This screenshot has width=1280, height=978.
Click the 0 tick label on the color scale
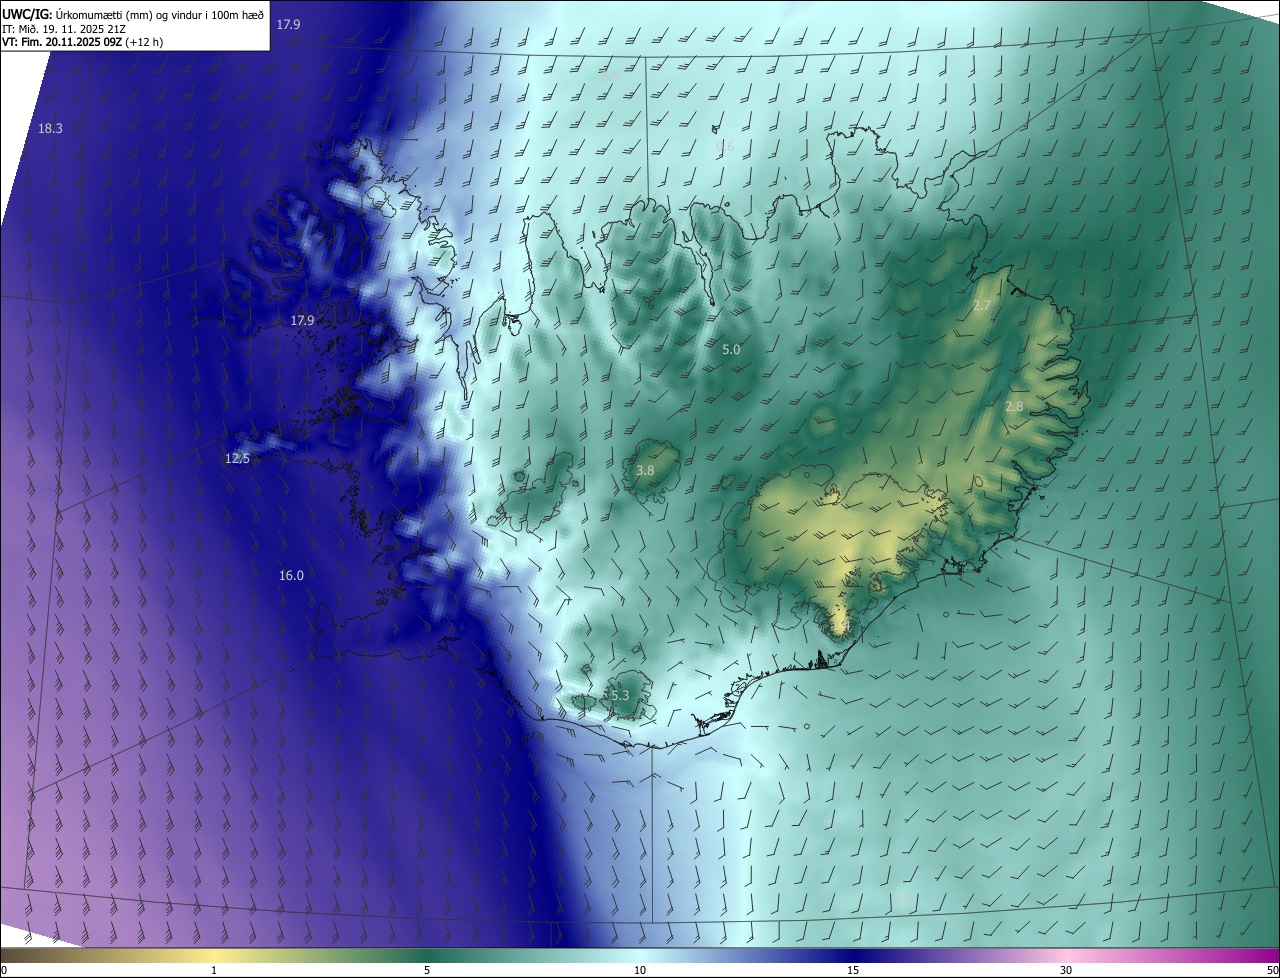[4, 970]
